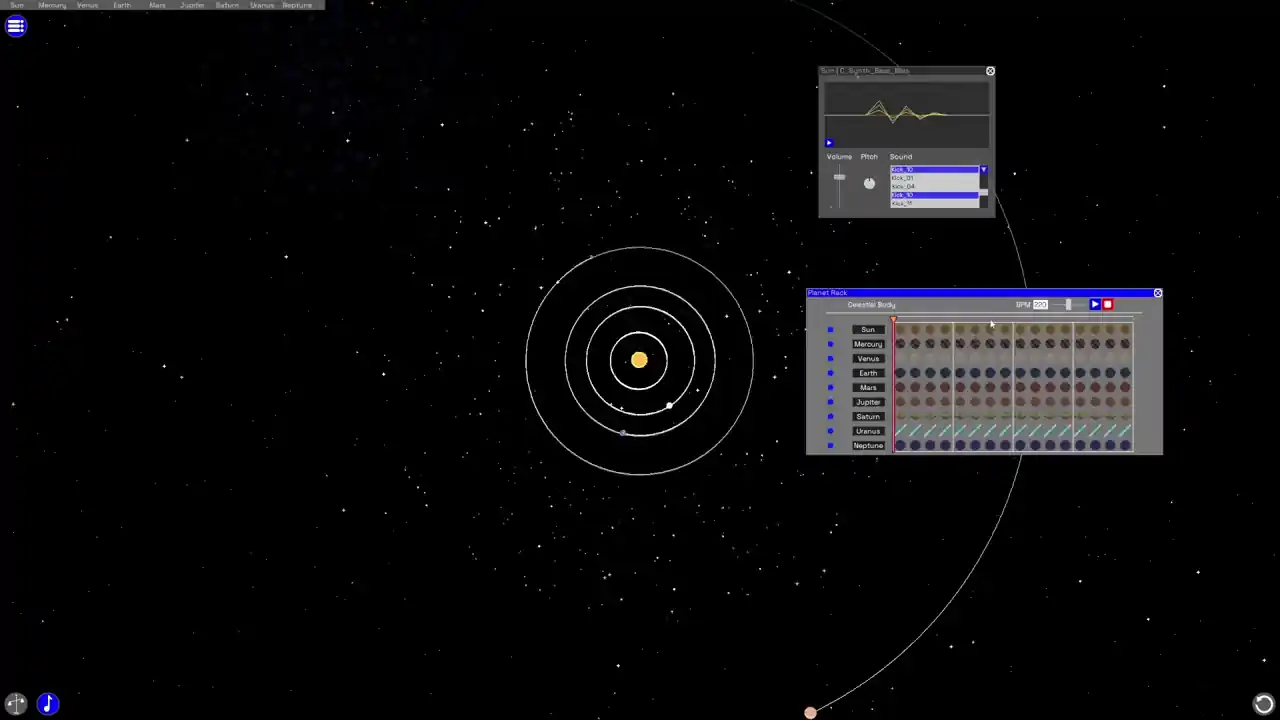Close the Sun sound panel

[990, 71]
